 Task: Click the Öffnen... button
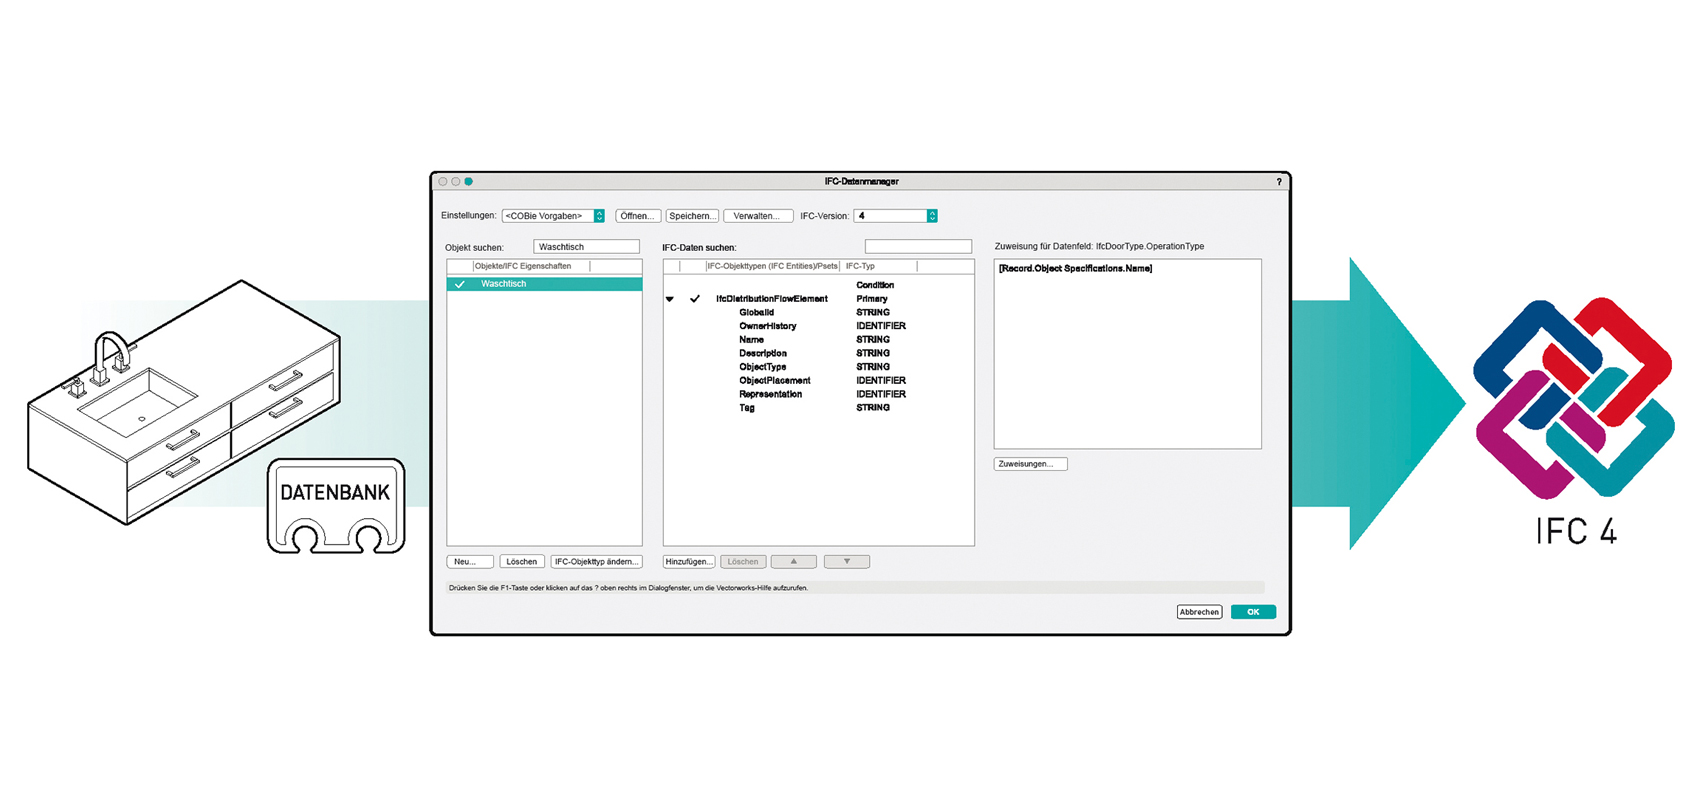[638, 216]
